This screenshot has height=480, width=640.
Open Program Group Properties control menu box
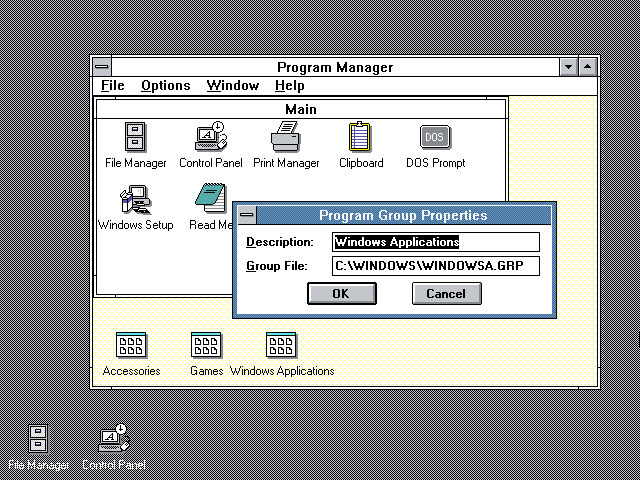point(247,215)
